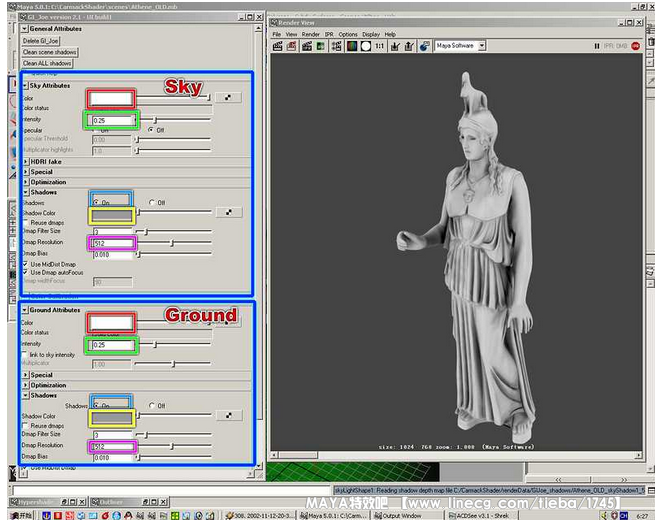
Task: Set the render to 1:1 real size
Action: tap(379, 46)
